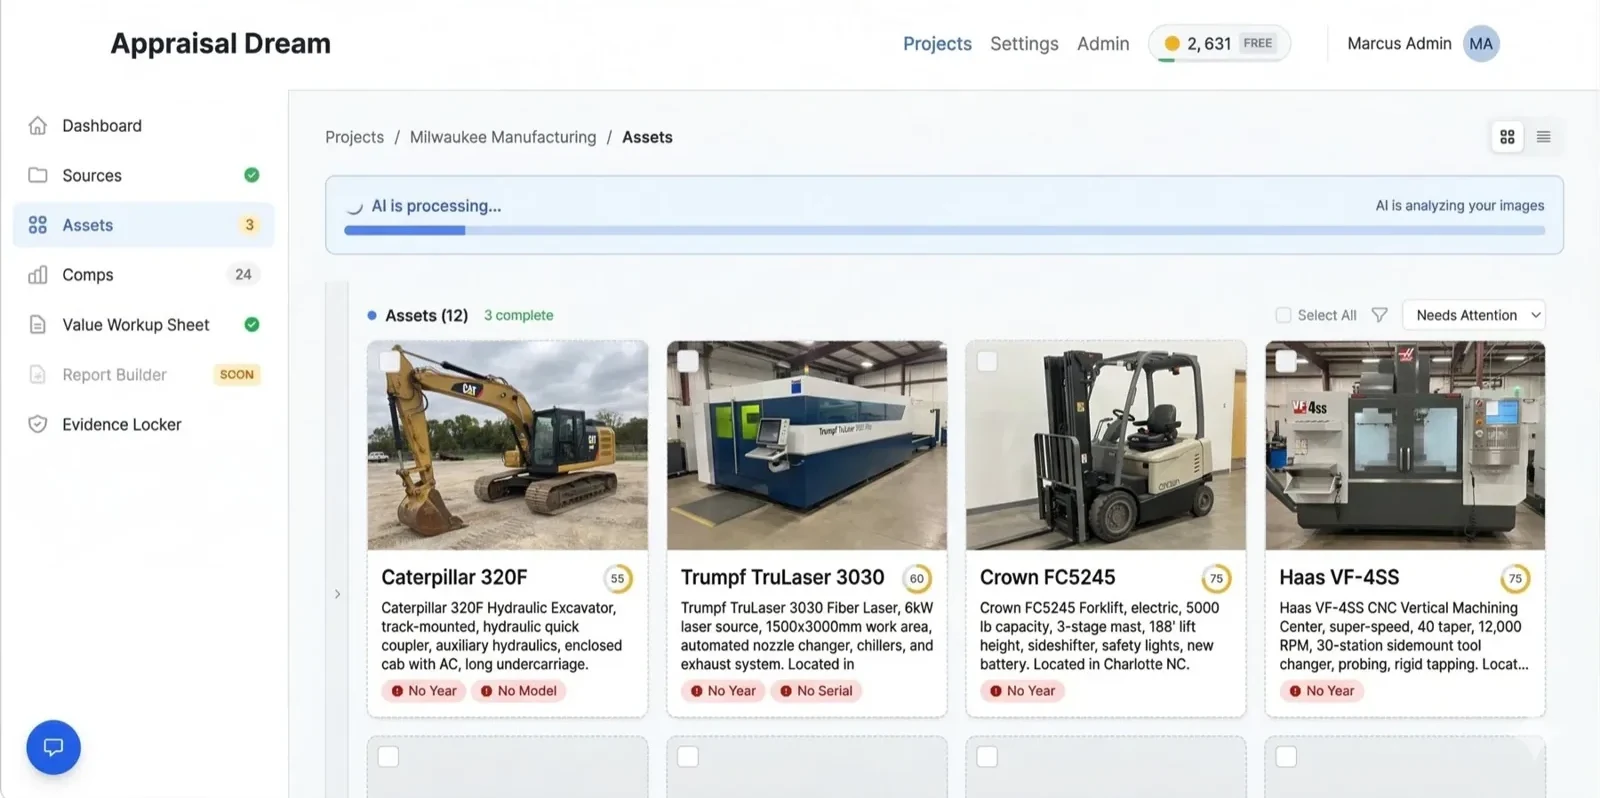Click the SOON badge on Report Builder

pos(237,374)
